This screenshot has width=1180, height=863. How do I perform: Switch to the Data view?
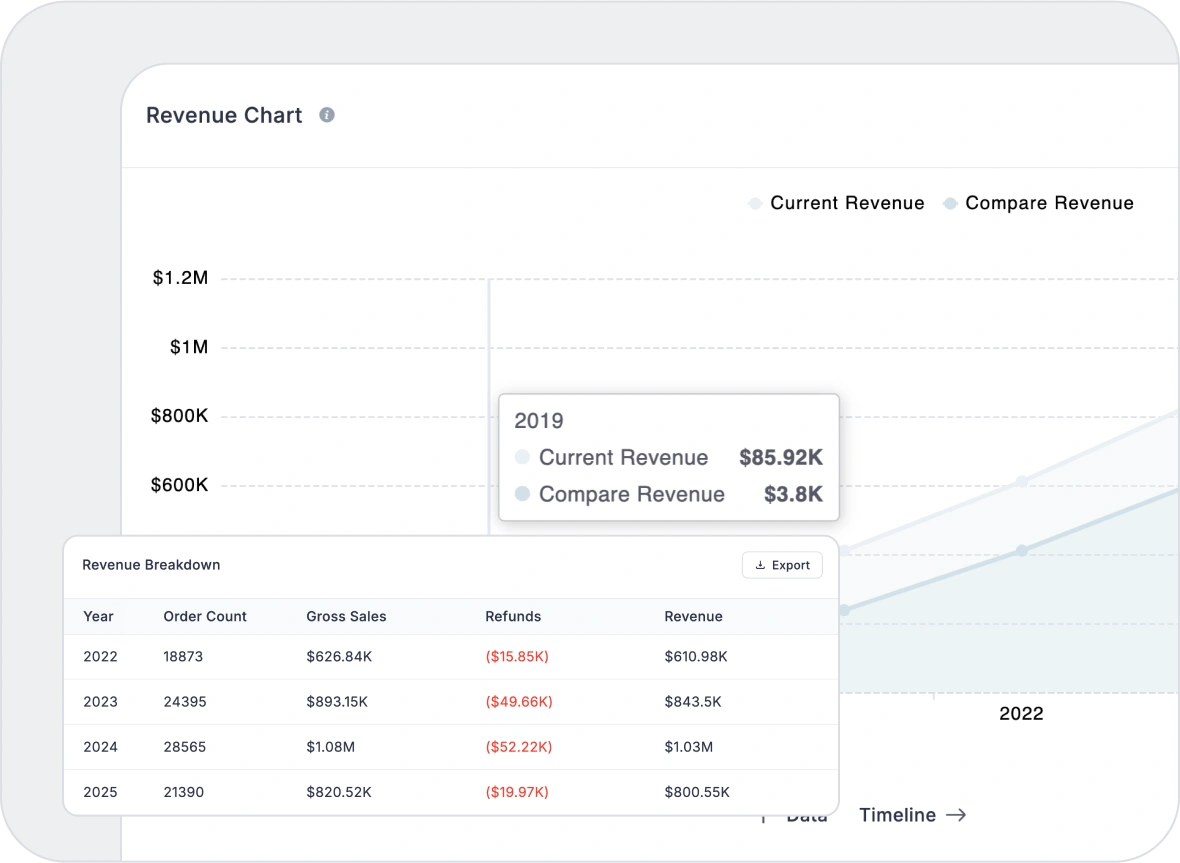click(806, 815)
